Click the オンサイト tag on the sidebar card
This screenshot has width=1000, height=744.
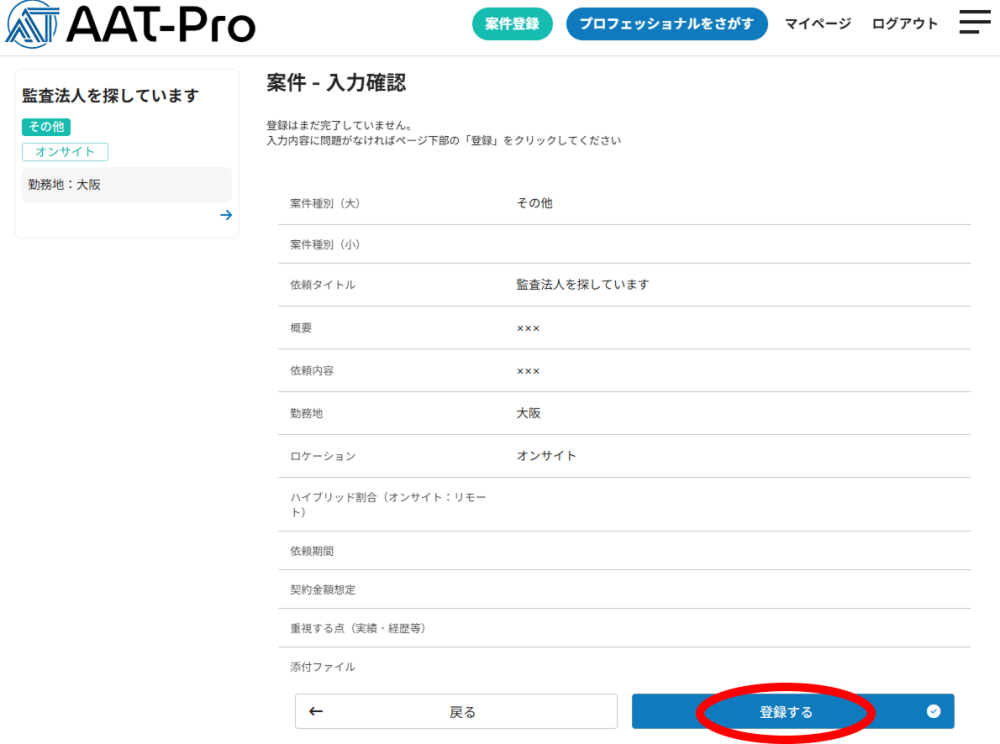pyautogui.click(x=65, y=152)
